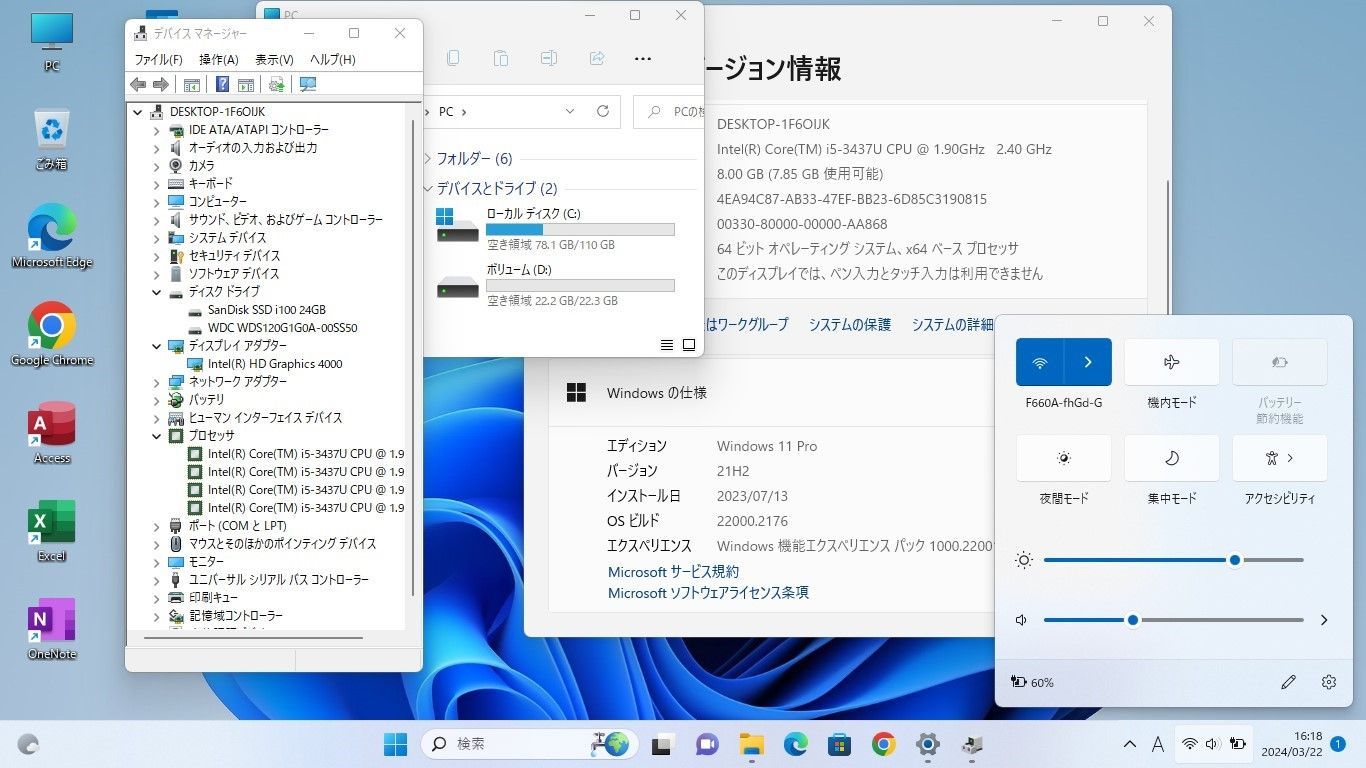The width and height of the screenshot is (1366, 768).
Task: Select the PC desktop icon
Action: (52, 43)
